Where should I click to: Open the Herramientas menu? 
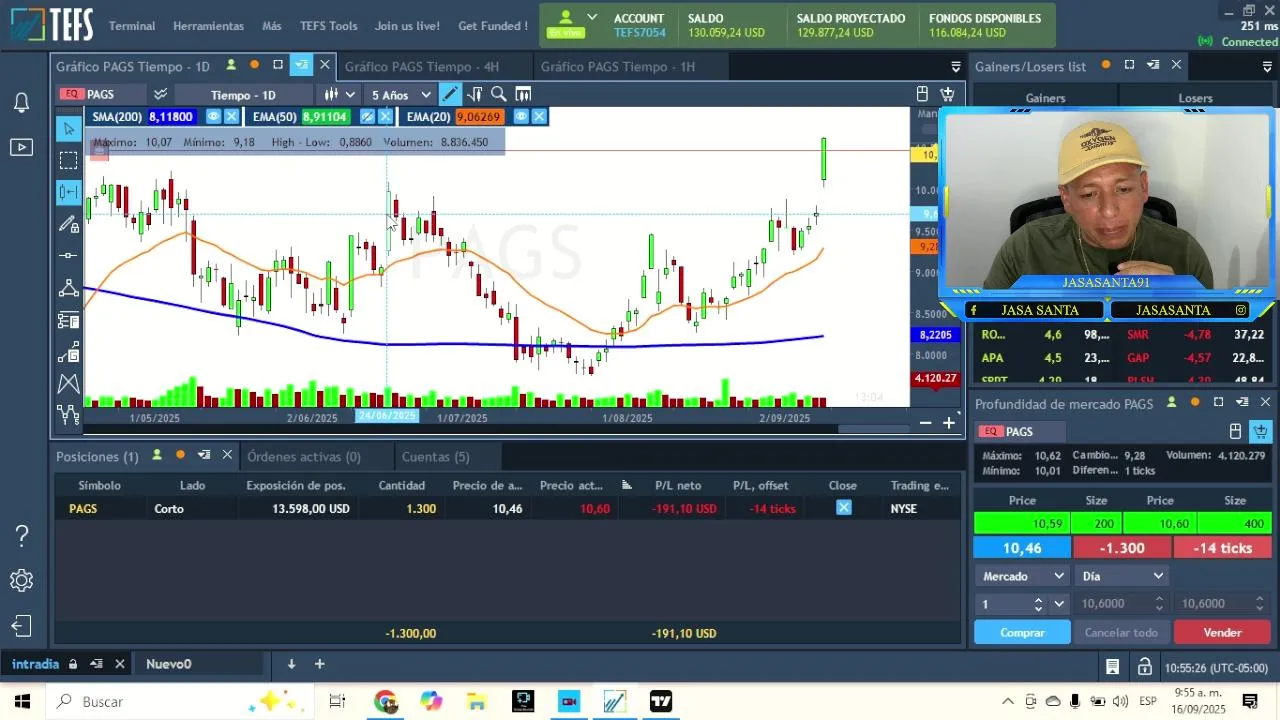[208, 26]
